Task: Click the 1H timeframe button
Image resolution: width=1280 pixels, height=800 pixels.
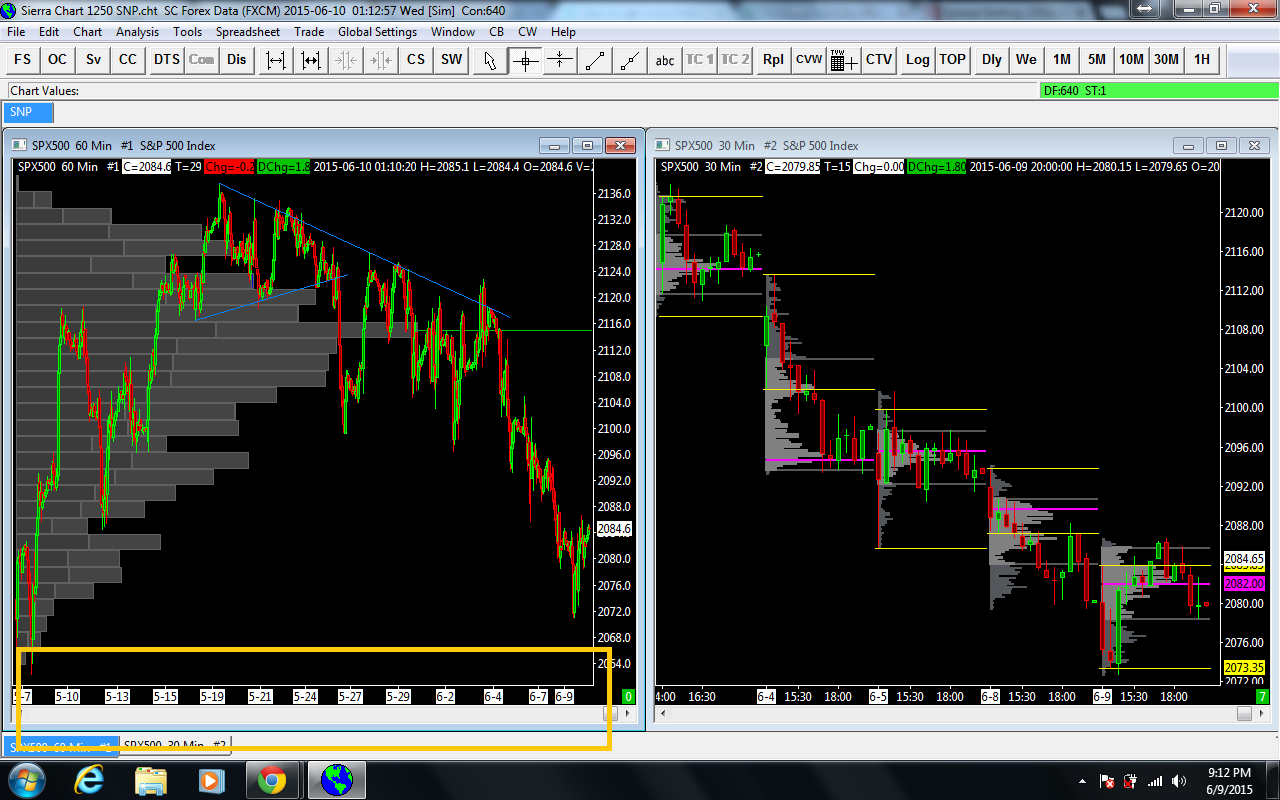Action: [x=1202, y=59]
